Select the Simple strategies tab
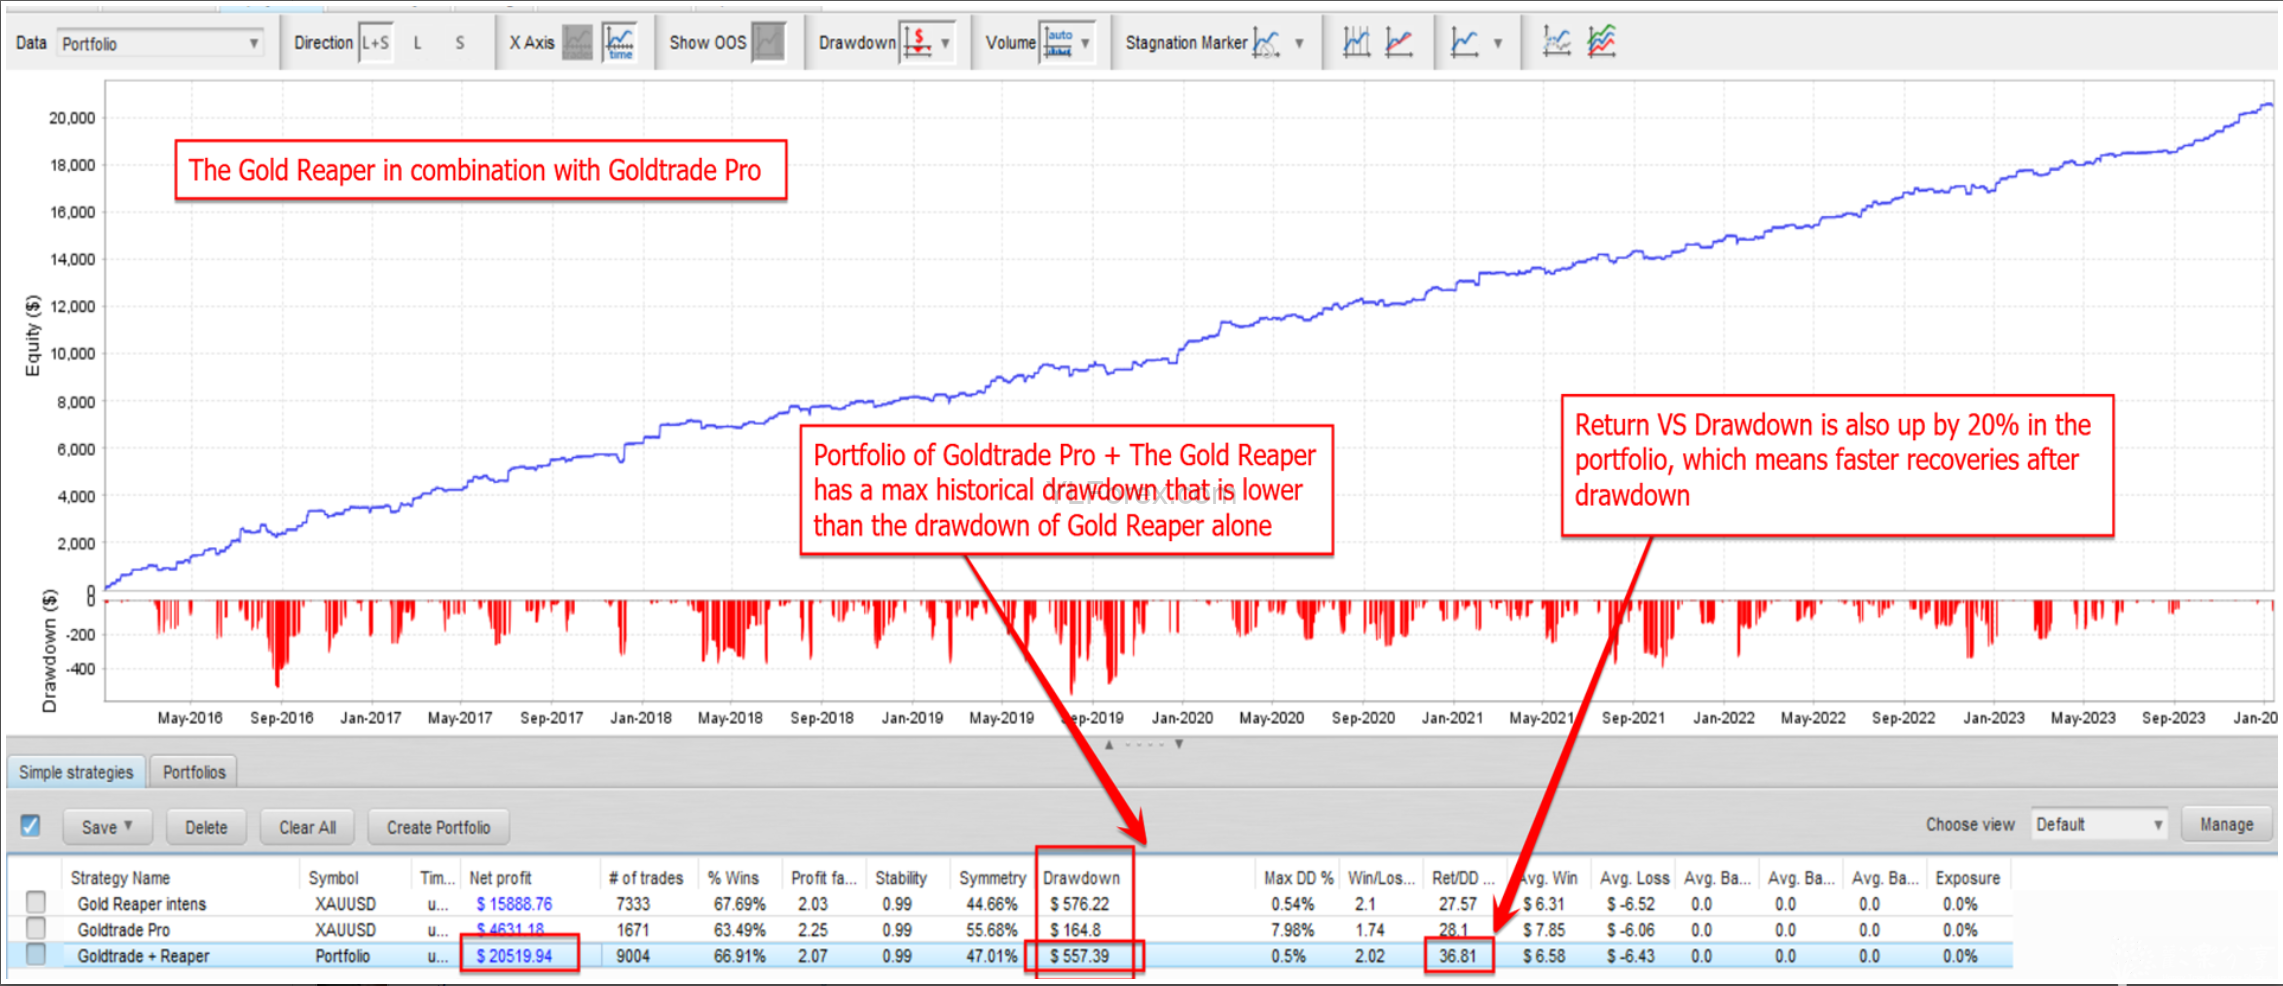The image size is (2283, 986). pyautogui.click(x=76, y=772)
